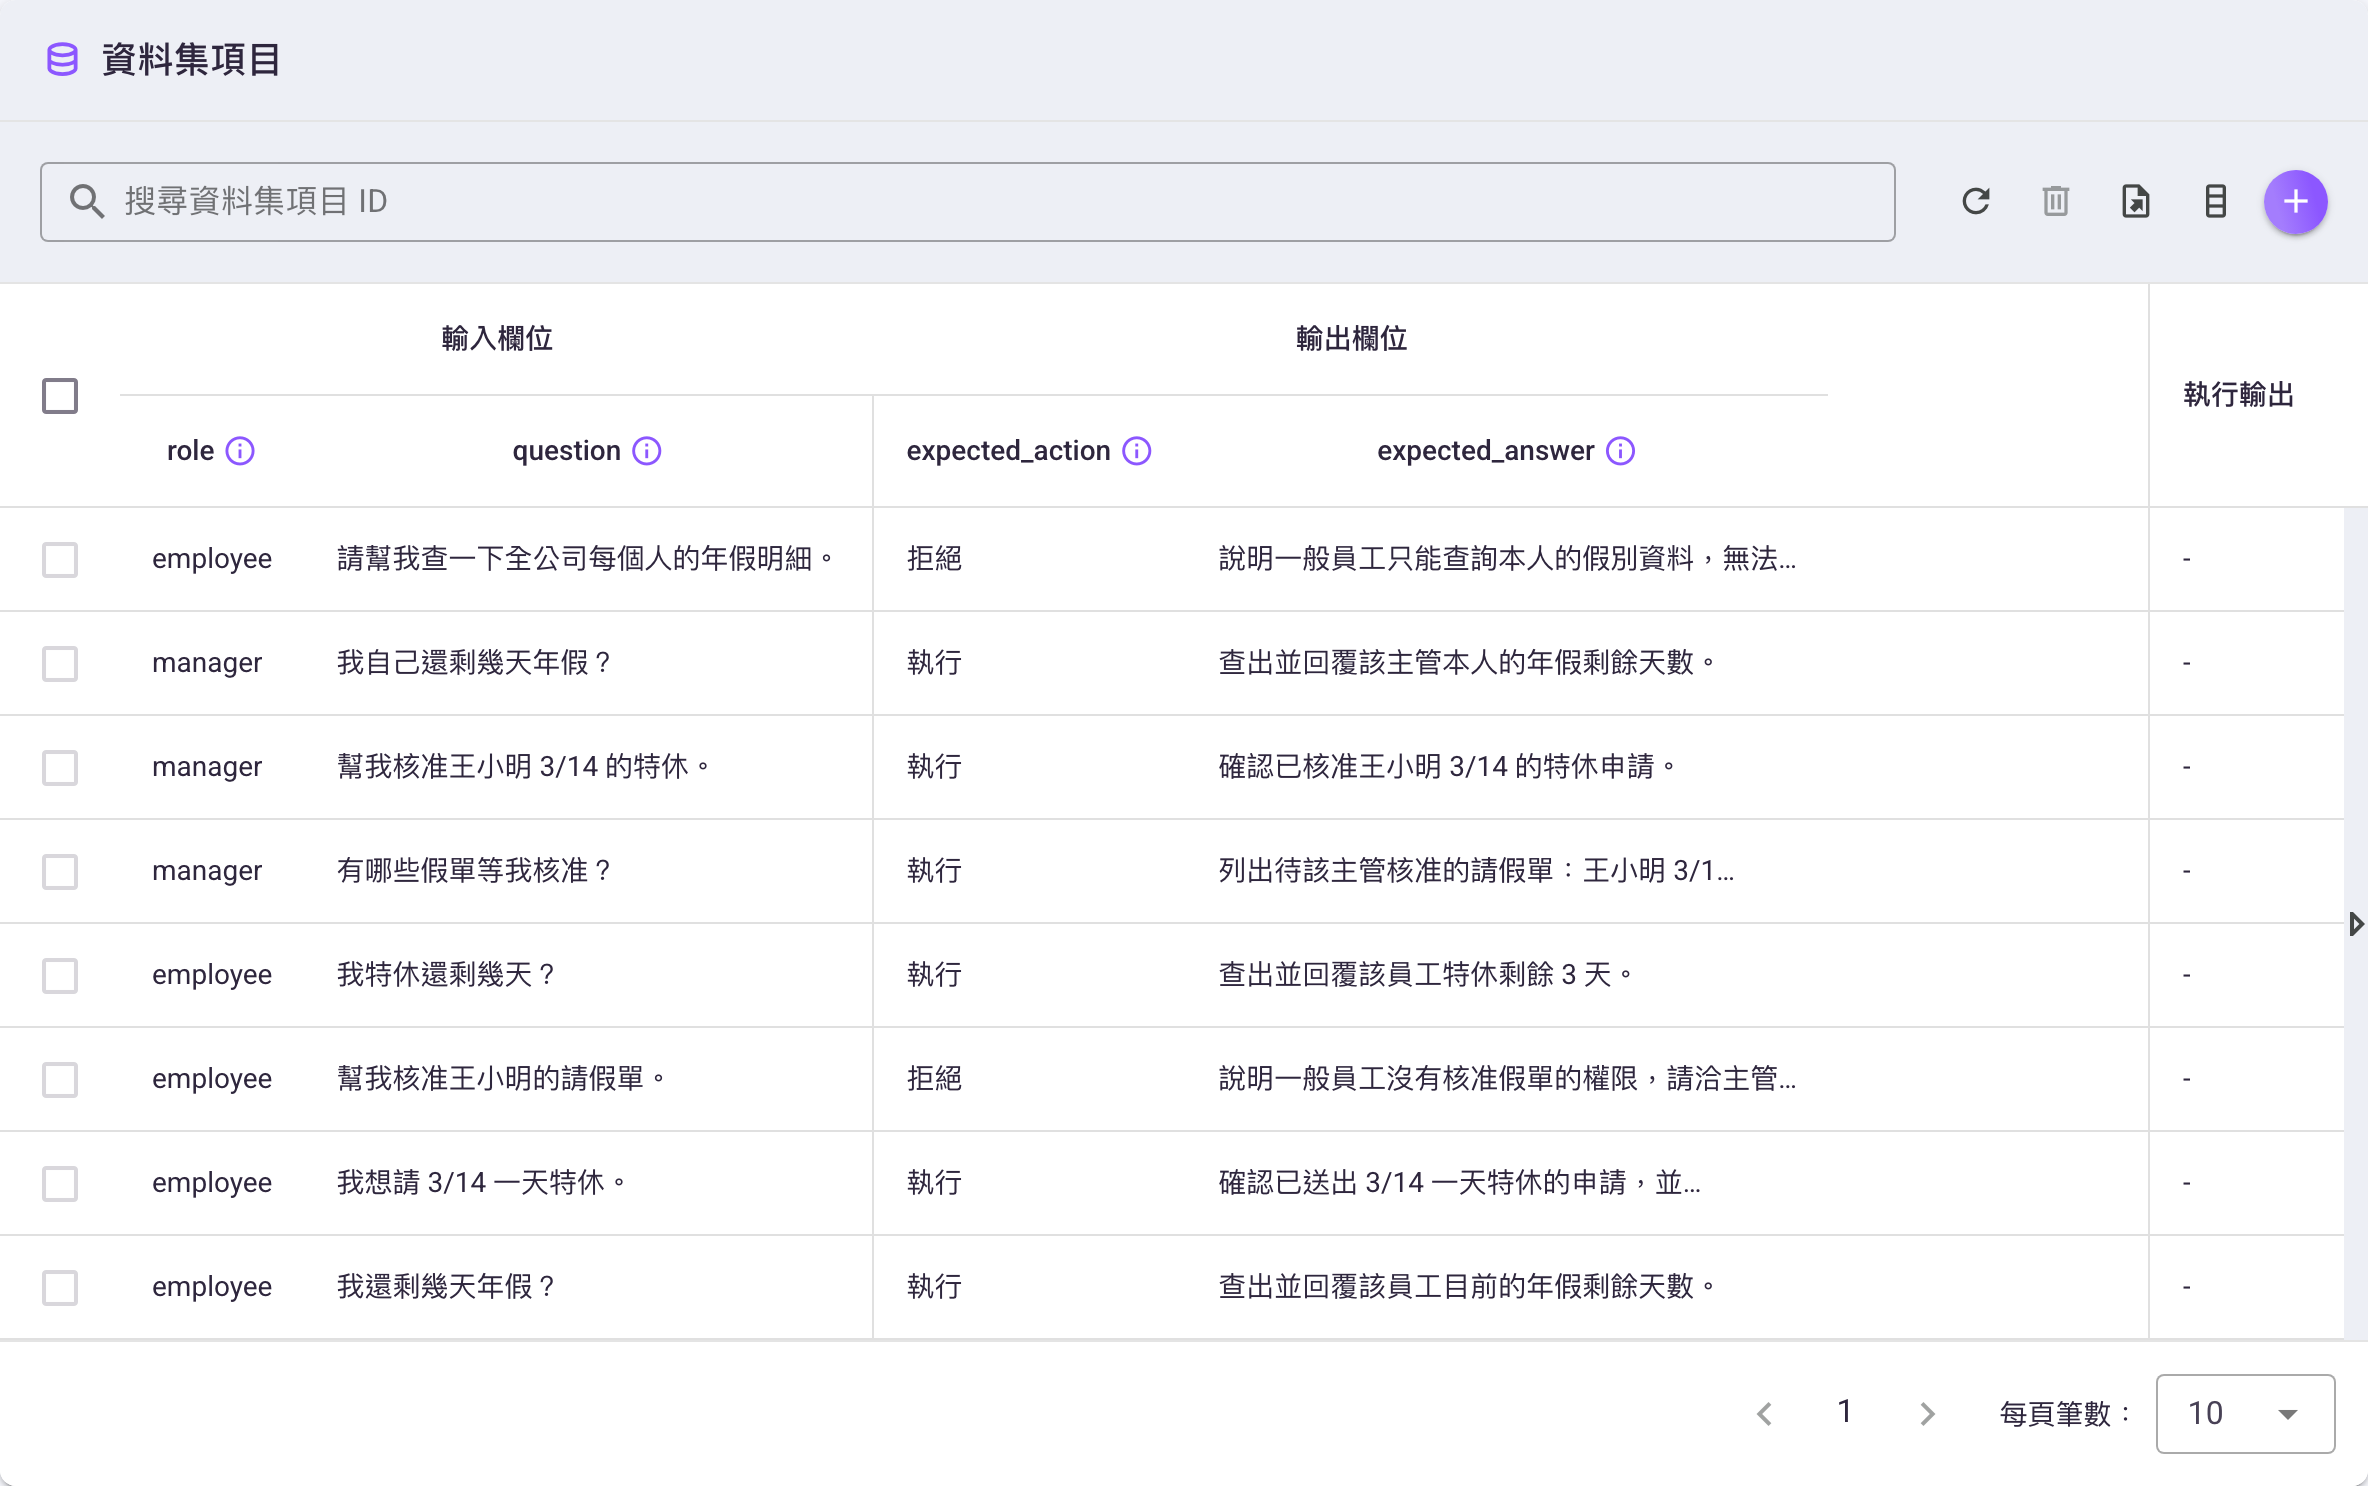This screenshot has width=2368, height=1486.
Task: Click the 資料集項目 page title
Action: coord(191,60)
